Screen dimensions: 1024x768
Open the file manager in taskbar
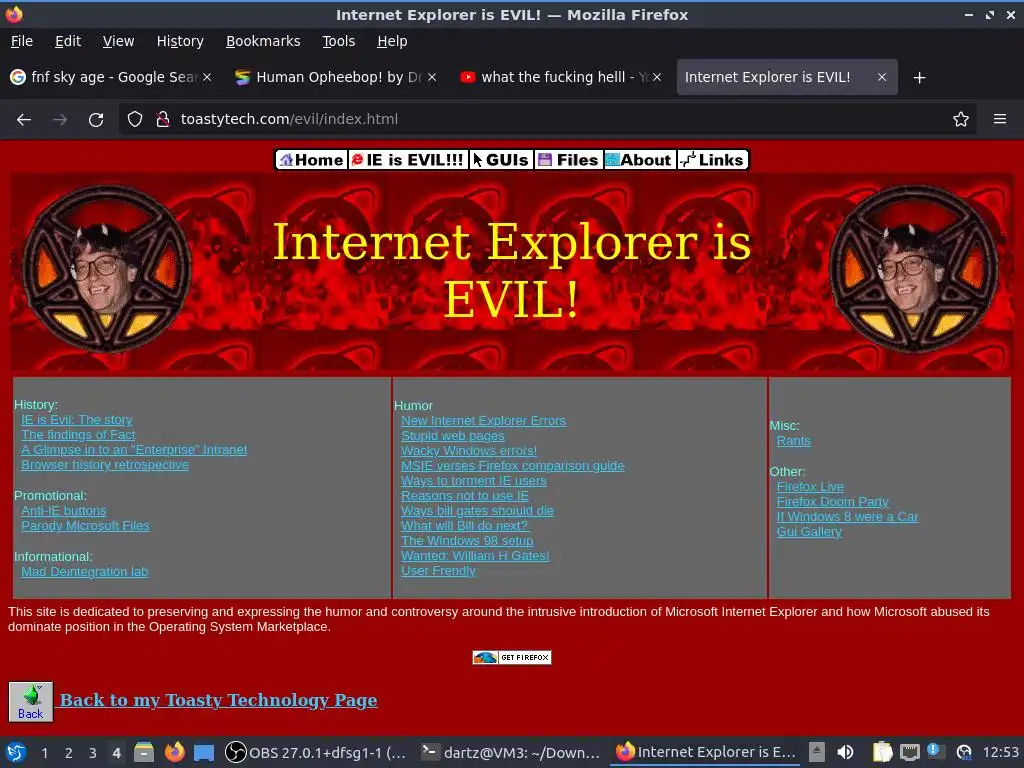[x=144, y=752]
